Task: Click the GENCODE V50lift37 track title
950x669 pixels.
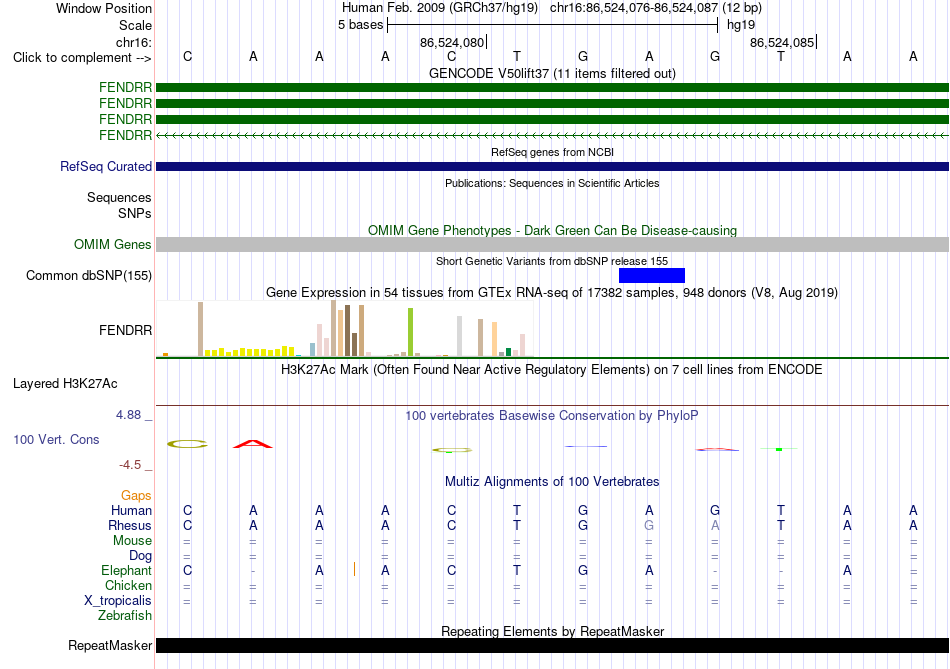Action: [x=552, y=73]
